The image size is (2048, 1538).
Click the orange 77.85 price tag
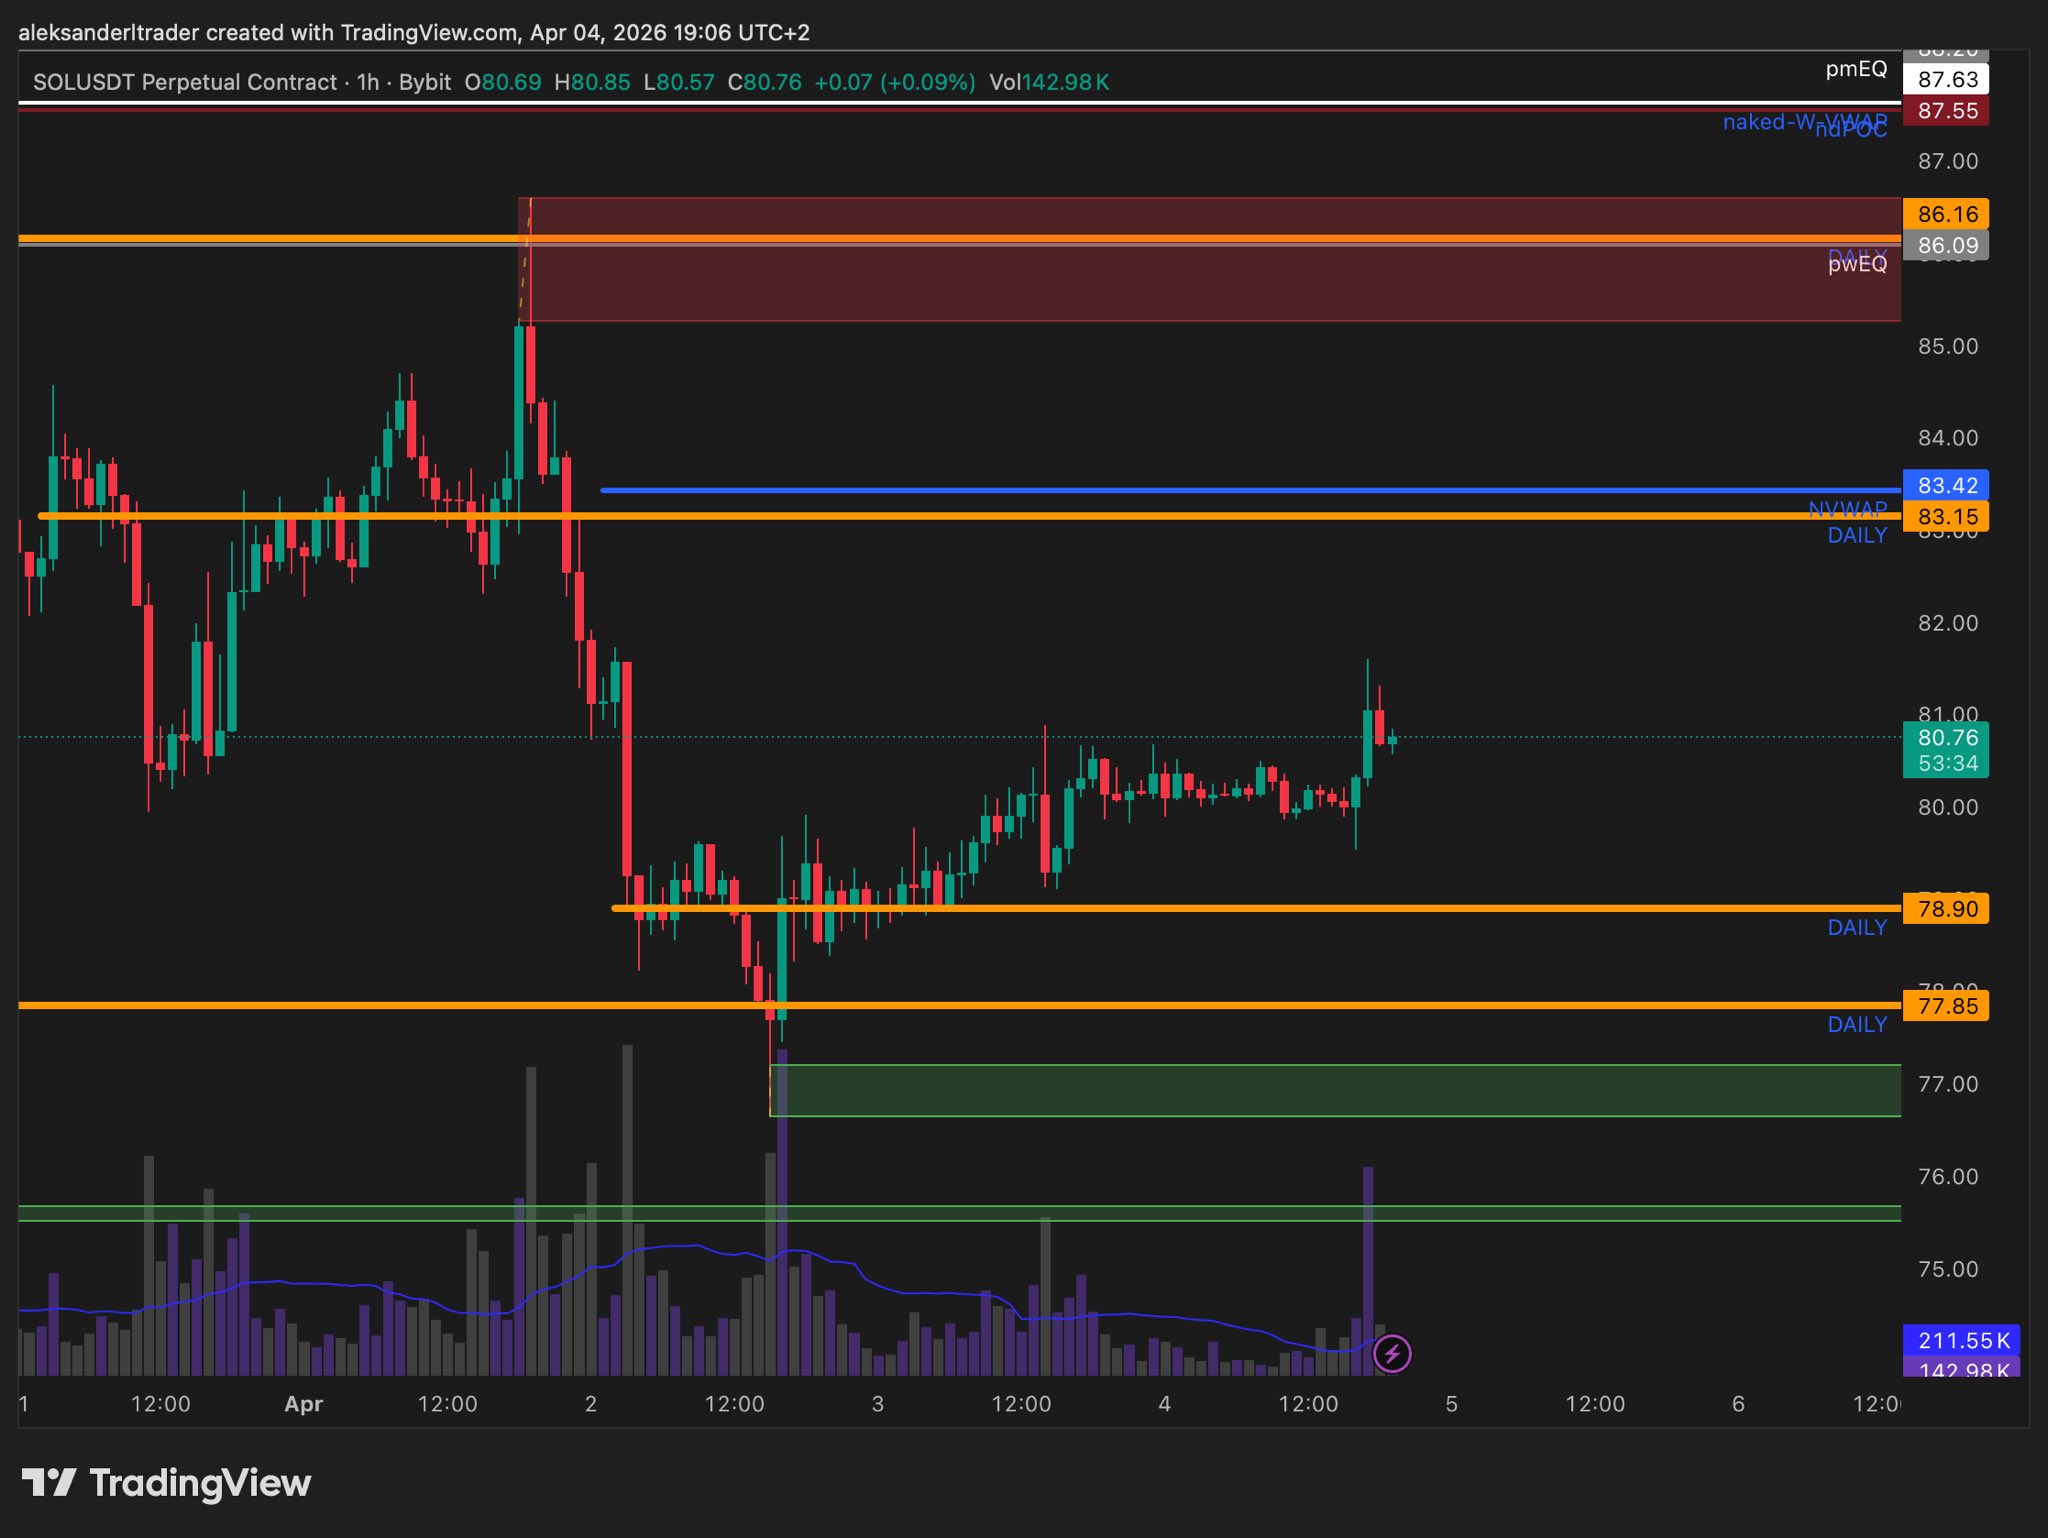pos(1946,1006)
